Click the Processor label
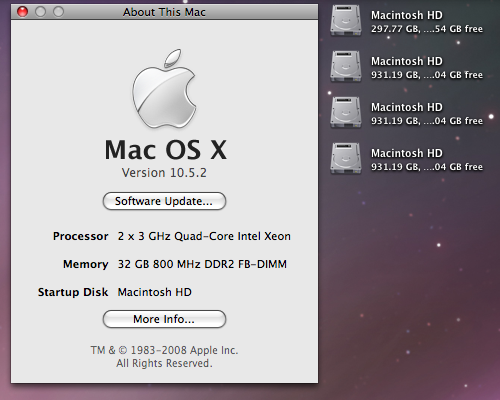500x400 pixels. coord(81,236)
